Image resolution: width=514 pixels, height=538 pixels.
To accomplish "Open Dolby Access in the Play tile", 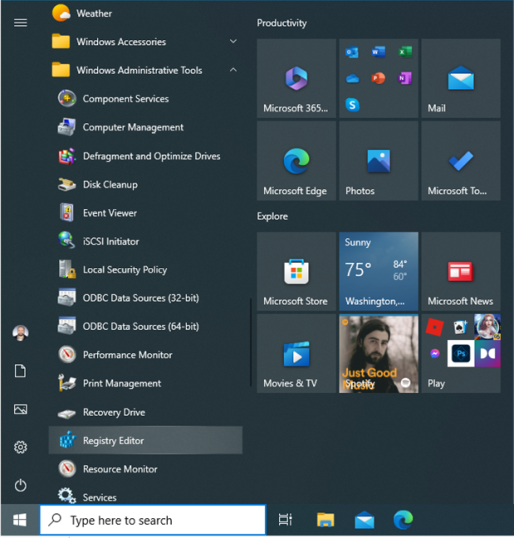I will point(487,353).
